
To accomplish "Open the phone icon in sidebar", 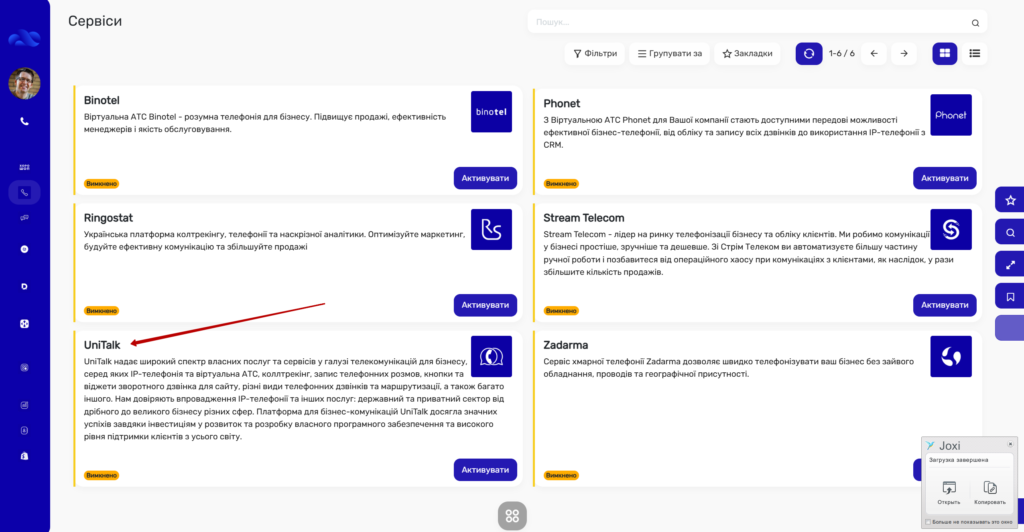I will (24, 122).
